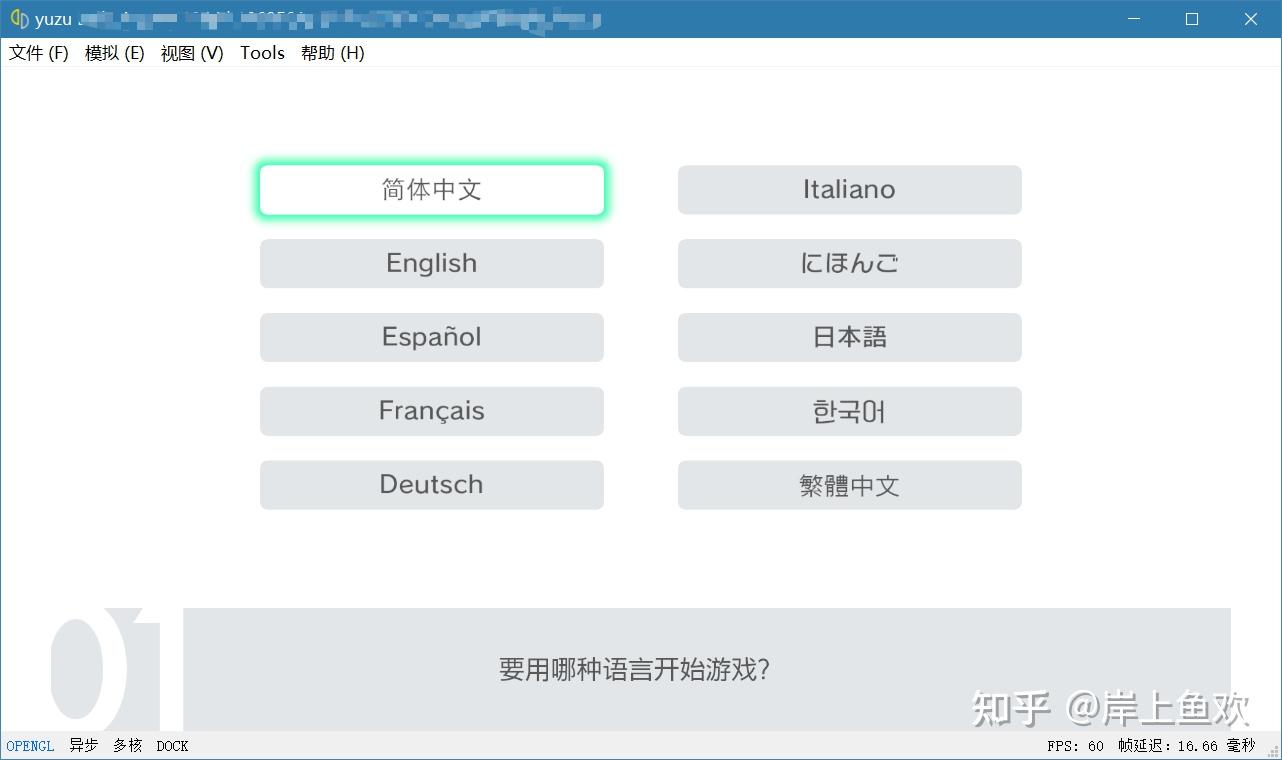Toggle 异步 async setting in status bar
The width and height of the screenshot is (1282, 760).
point(84,746)
